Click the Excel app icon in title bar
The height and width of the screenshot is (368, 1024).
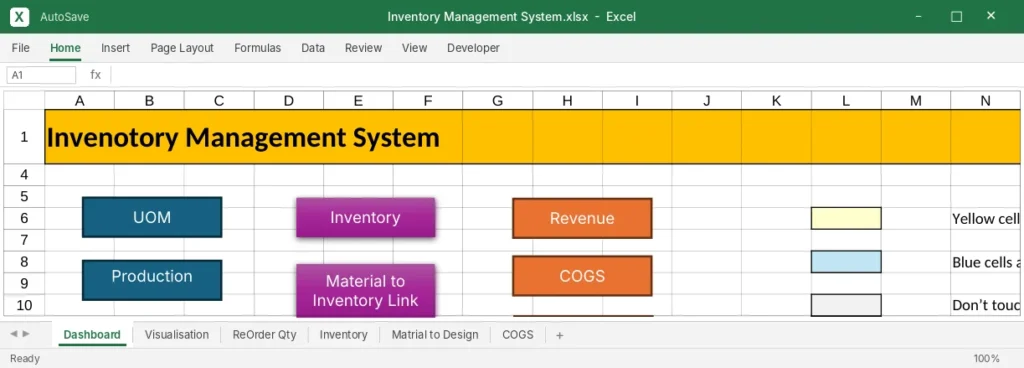click(x=19, y=17)
